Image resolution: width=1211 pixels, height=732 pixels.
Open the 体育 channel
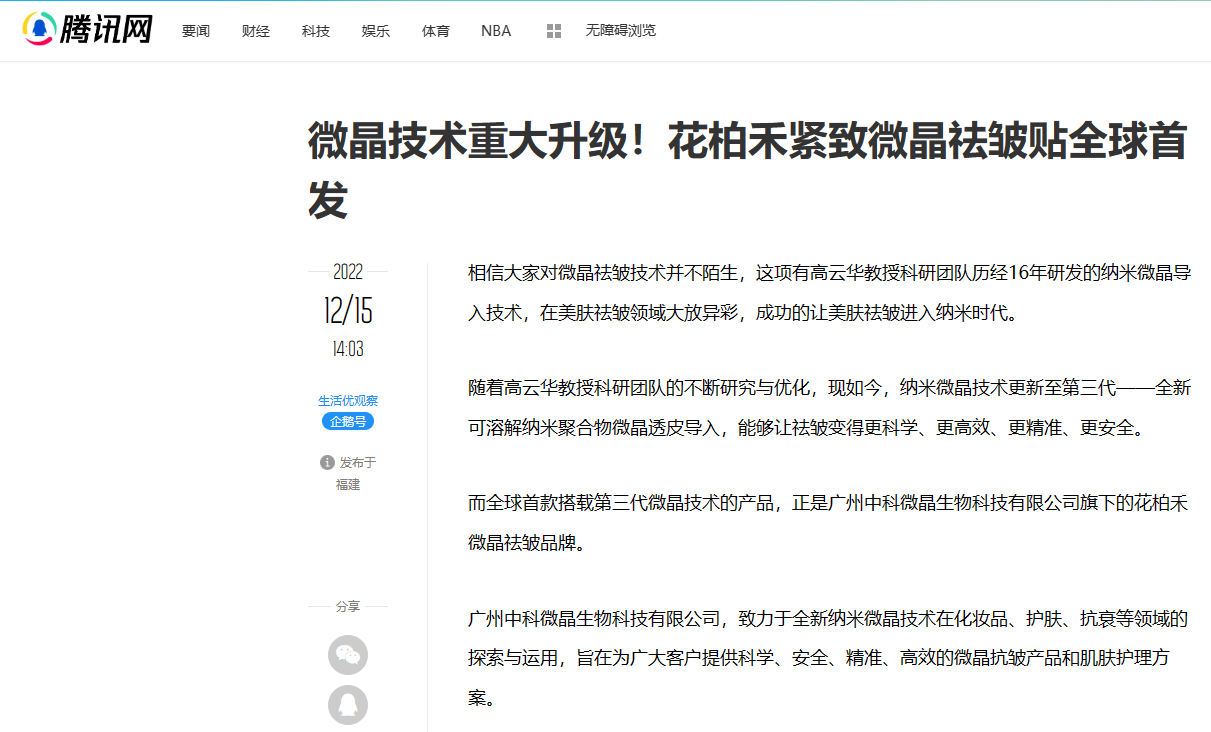tap(436, 31)
